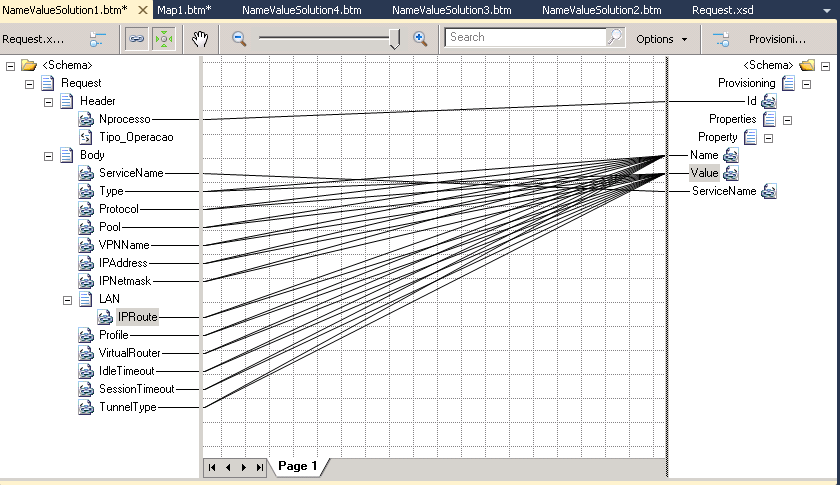
Task: Click inside the Search text box
Action: tap(525, 38)
